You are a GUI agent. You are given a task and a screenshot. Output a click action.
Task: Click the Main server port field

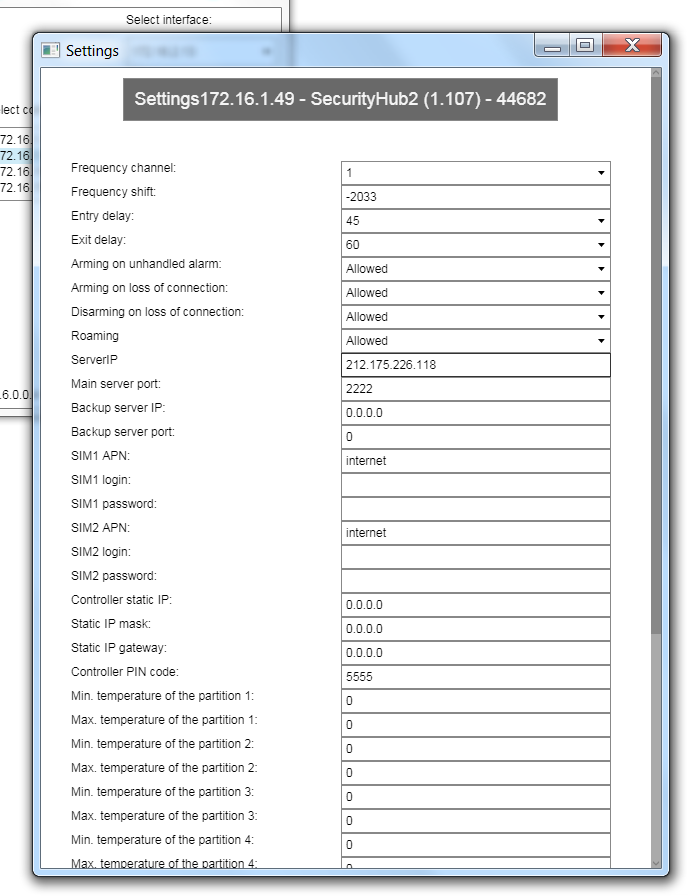tap(475, 389)
